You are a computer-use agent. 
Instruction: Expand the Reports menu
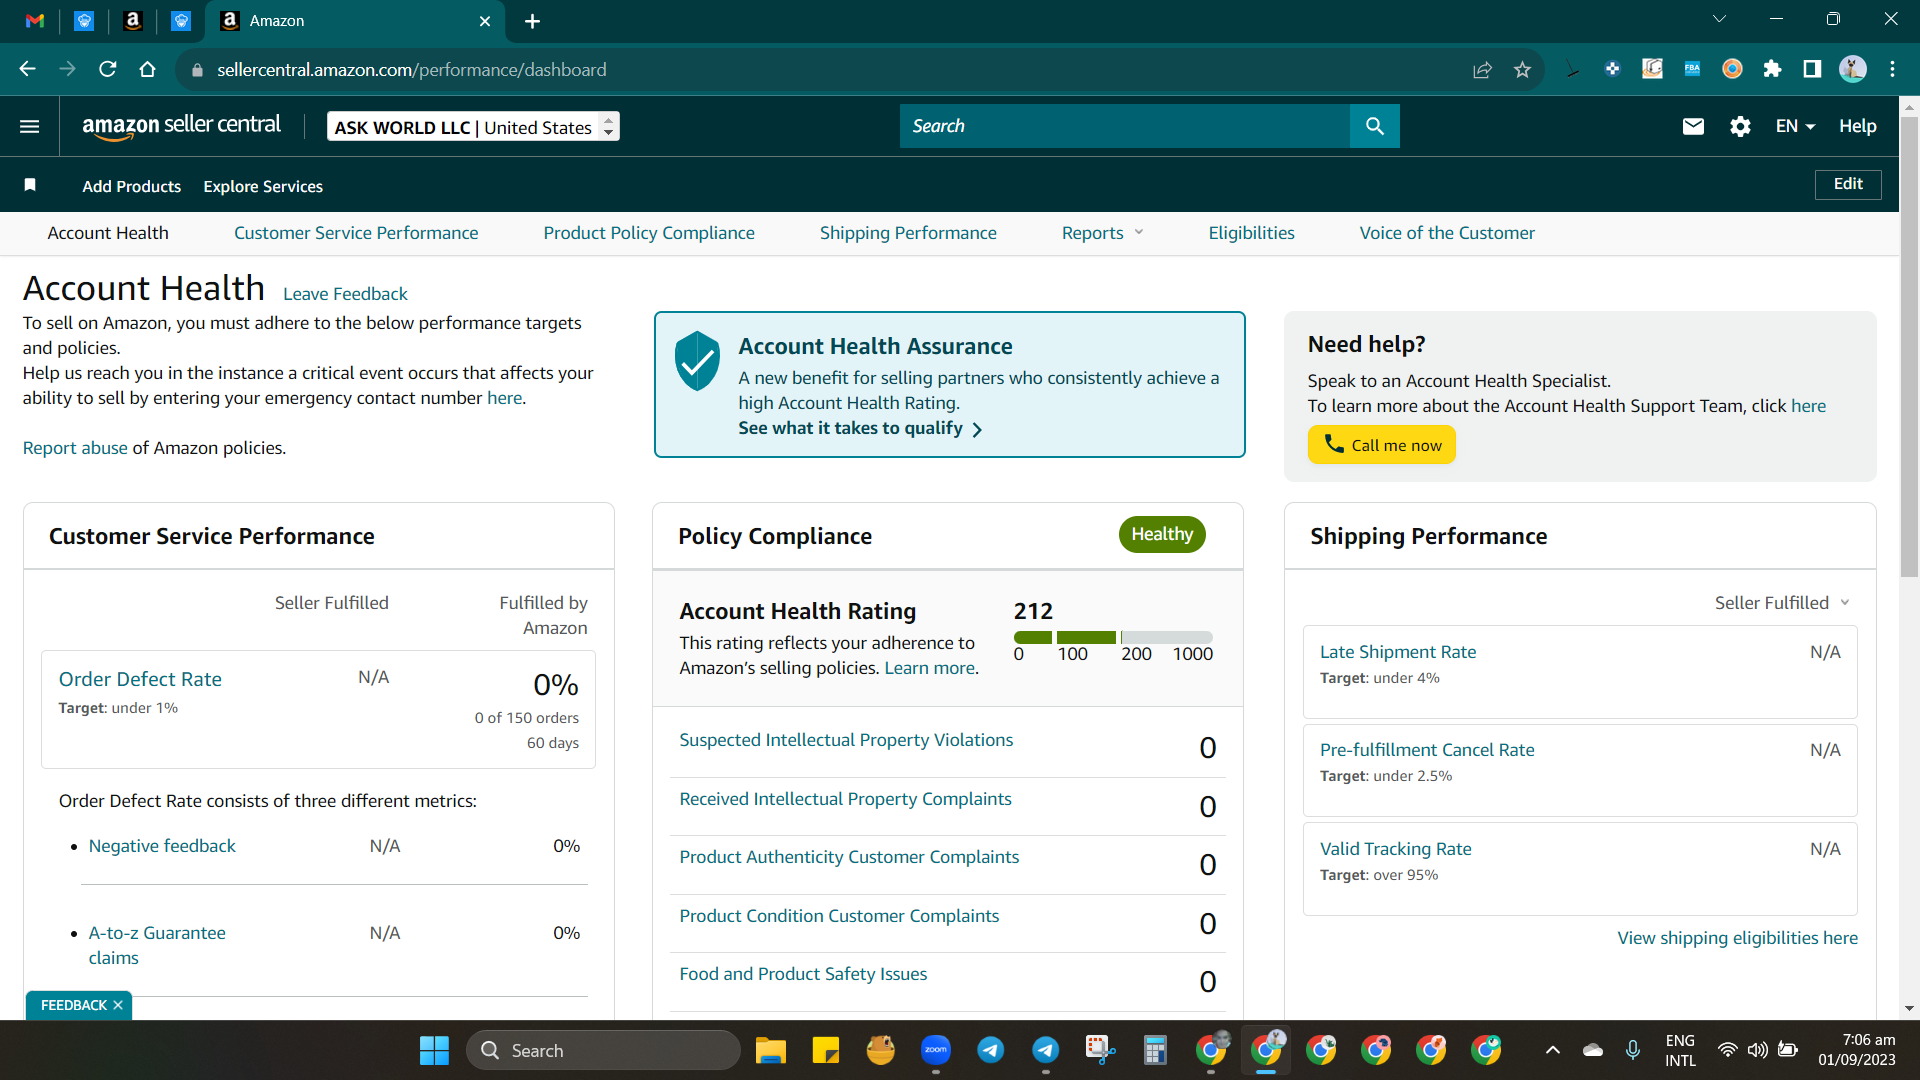click(1102, 233)
